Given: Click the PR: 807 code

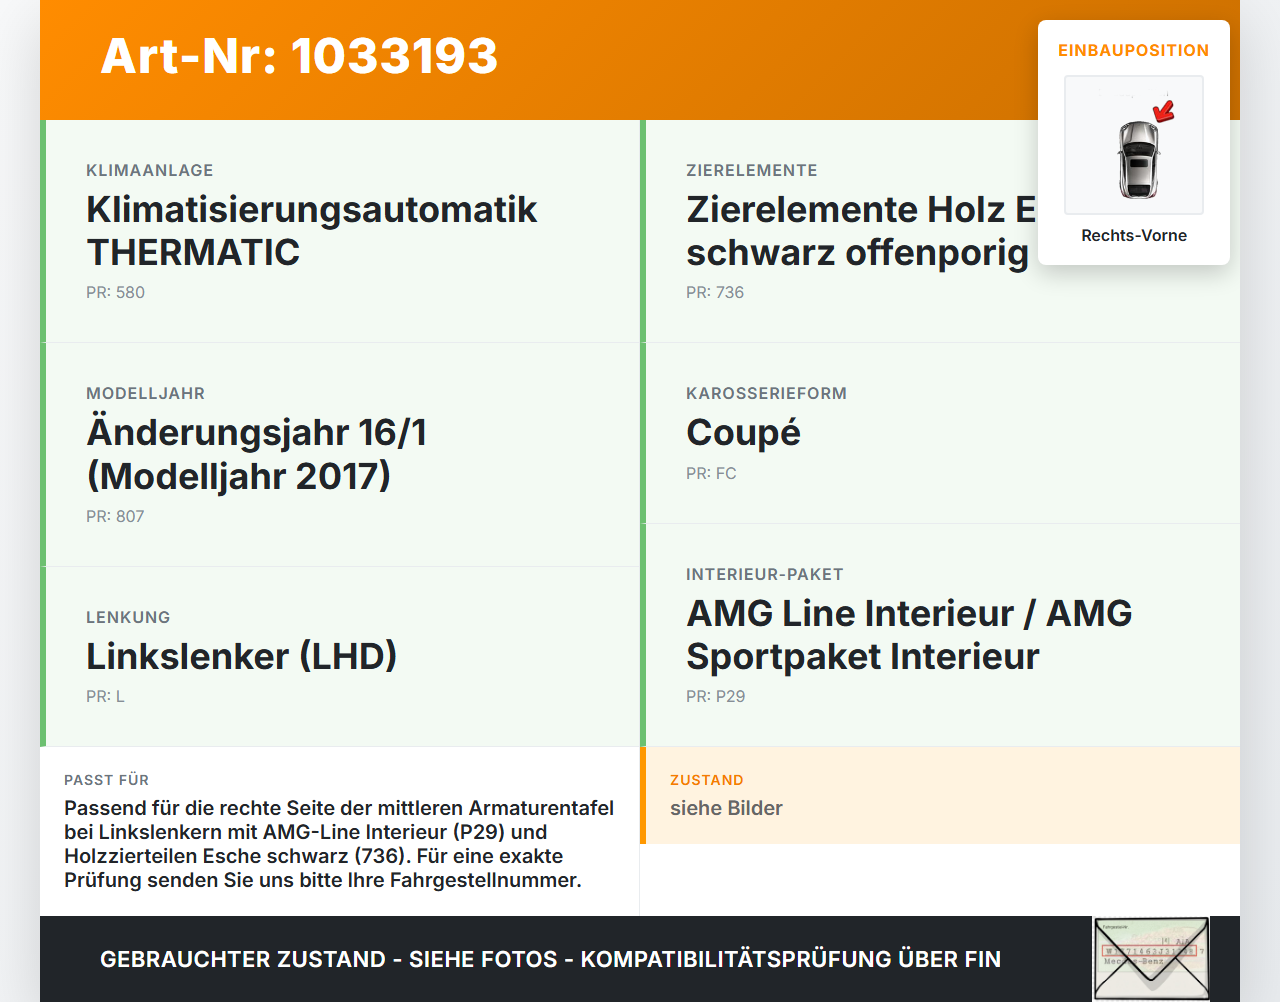Looking at the screenshot, I should click(x=115, y=517).
